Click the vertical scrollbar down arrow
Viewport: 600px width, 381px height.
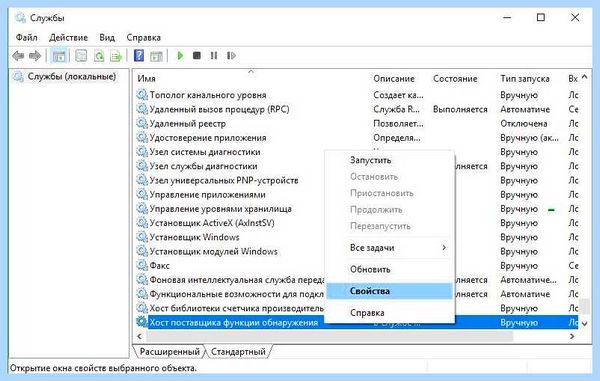pos(585,323)
